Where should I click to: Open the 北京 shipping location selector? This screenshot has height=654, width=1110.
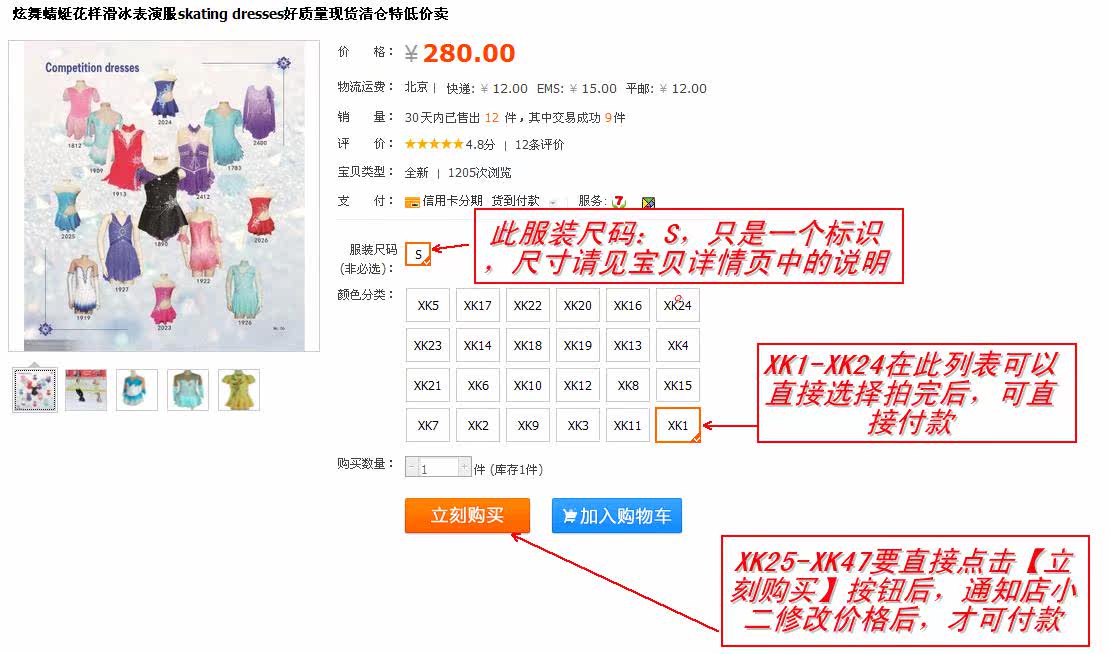[x=416, y=88]
